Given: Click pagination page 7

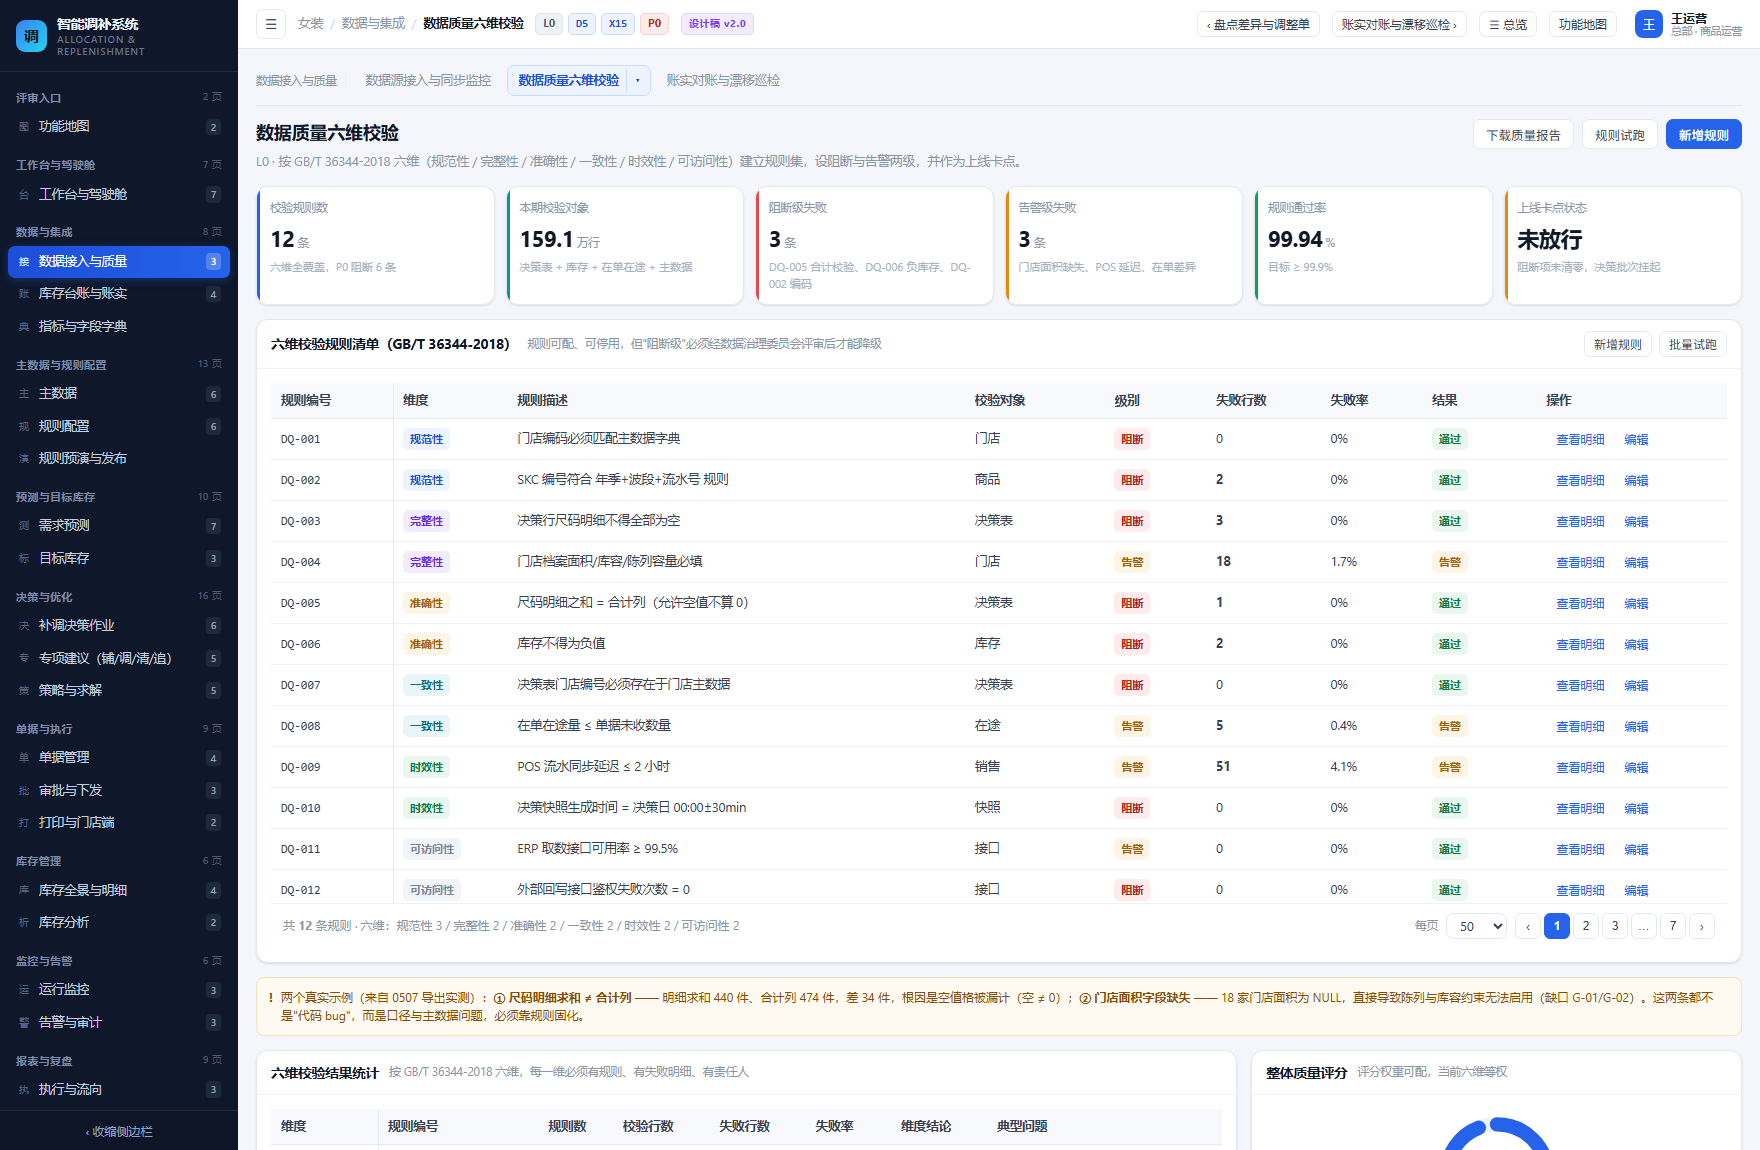Looking at the screenshot, I should point(1673,926).
